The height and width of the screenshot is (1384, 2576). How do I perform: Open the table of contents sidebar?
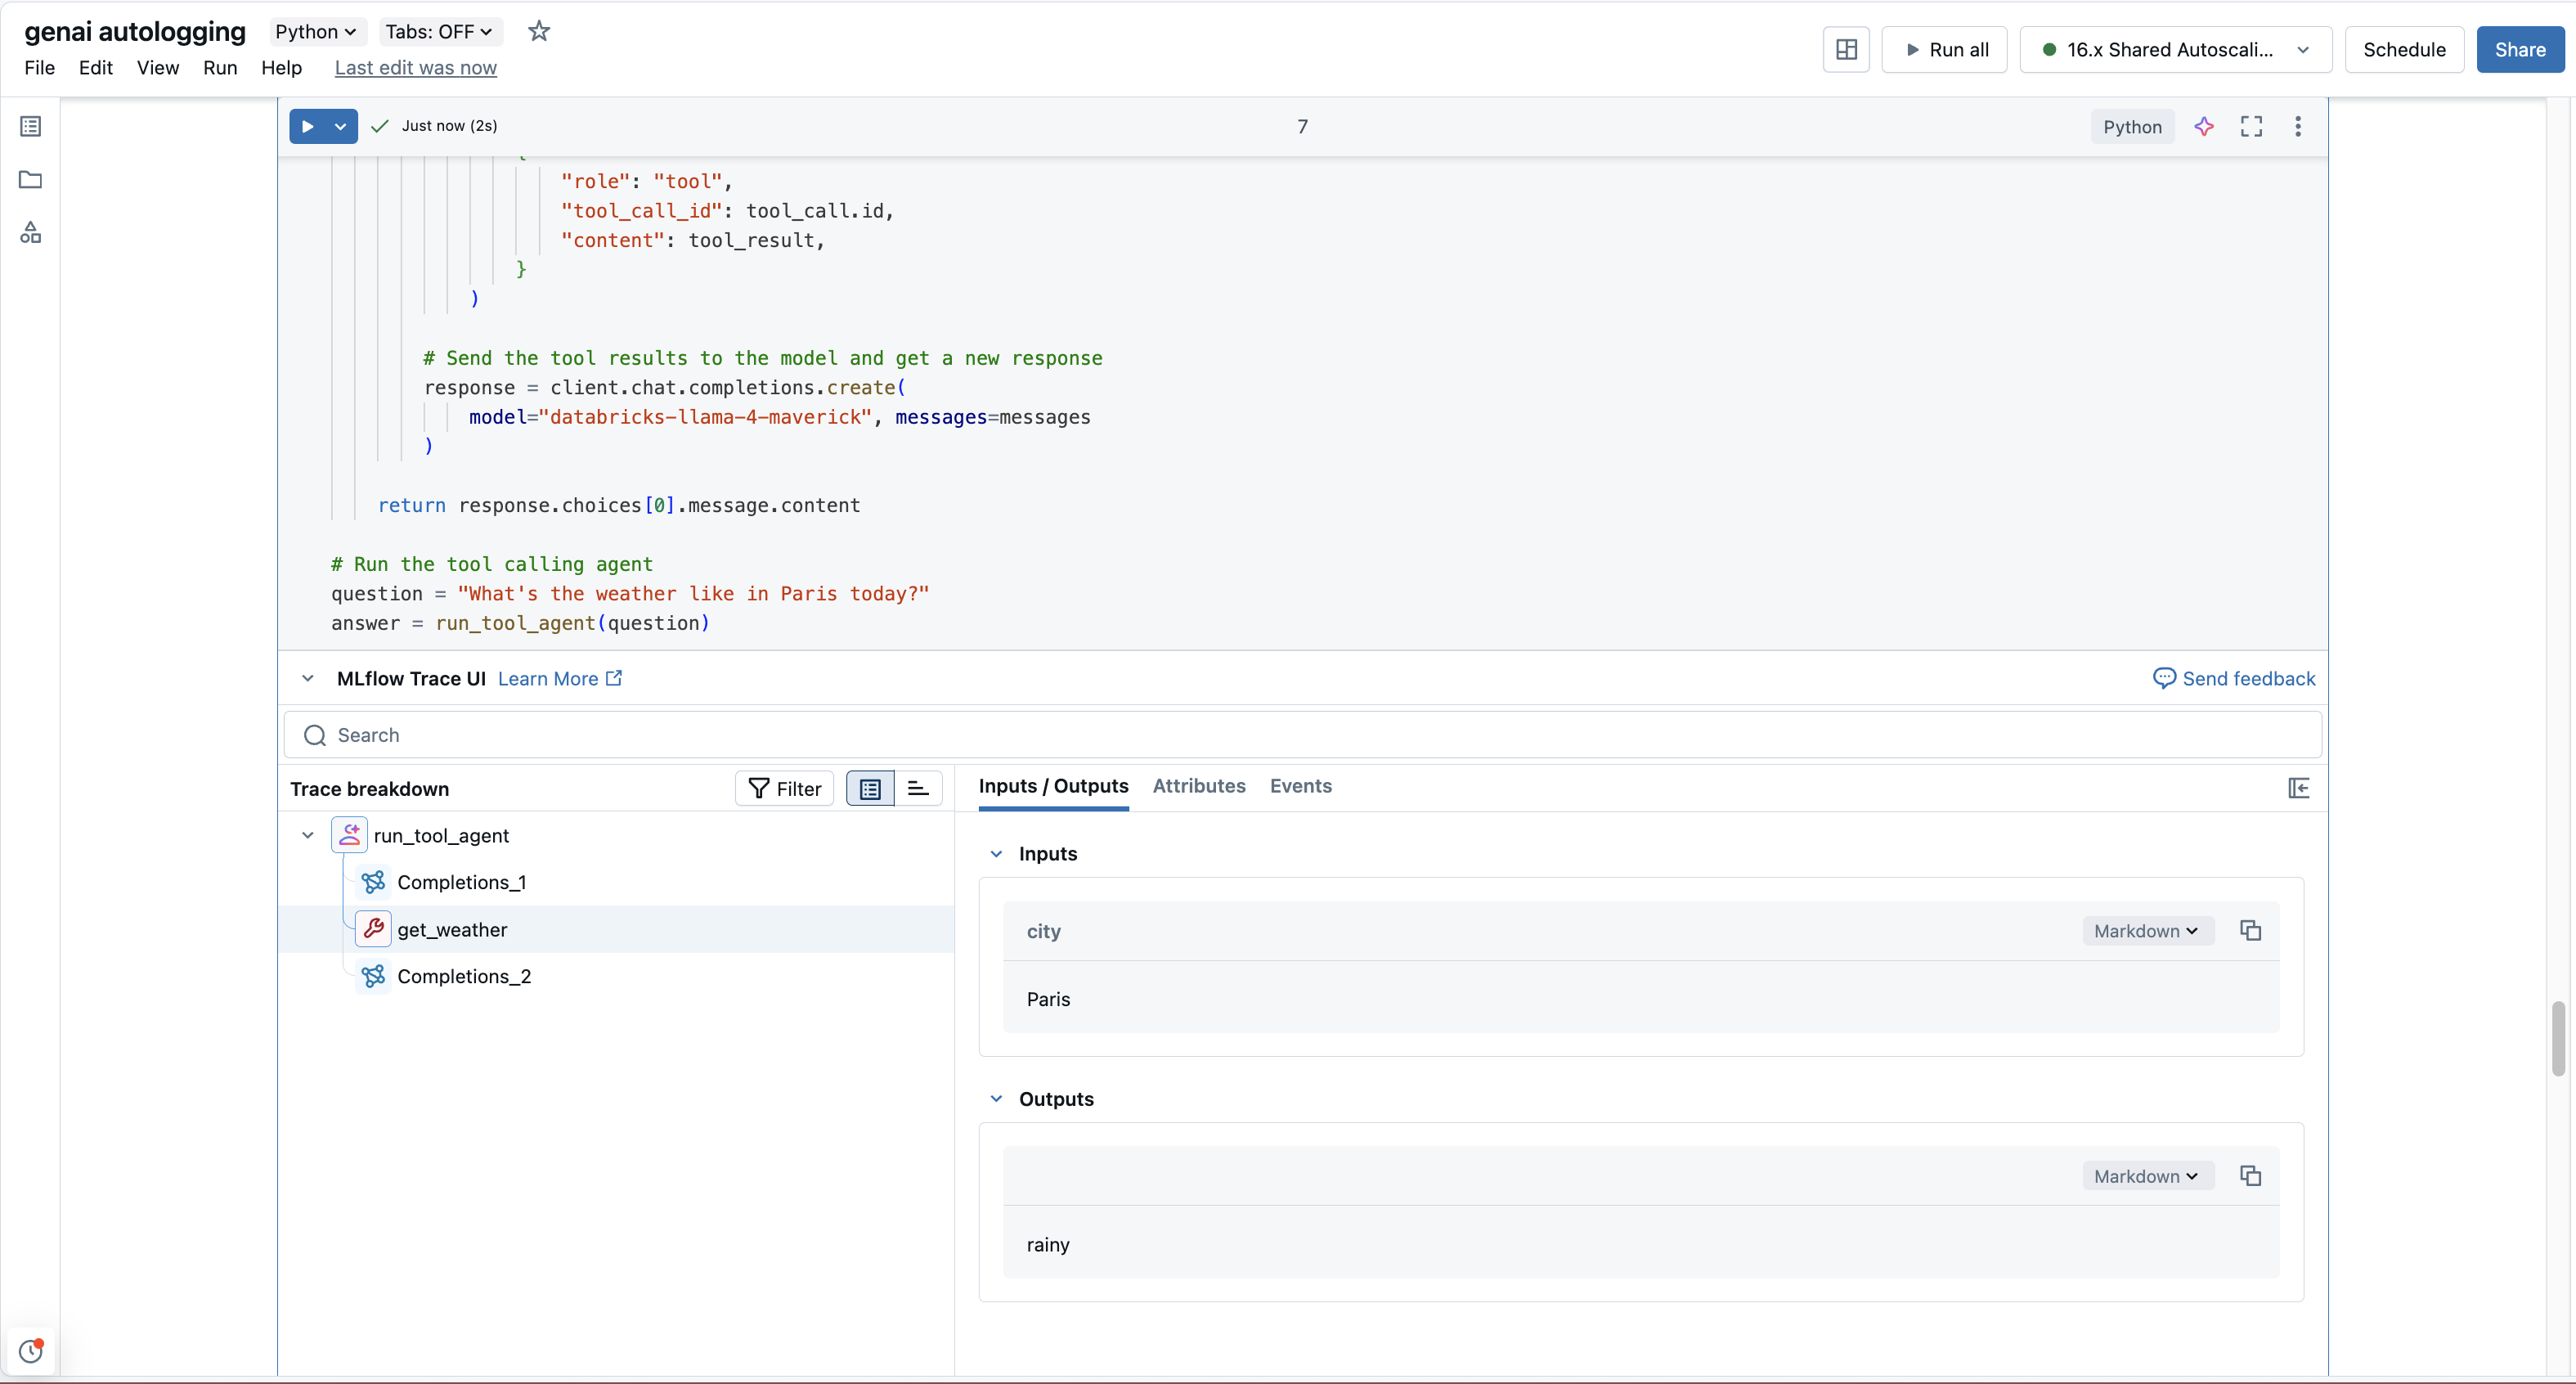(30, 126)
